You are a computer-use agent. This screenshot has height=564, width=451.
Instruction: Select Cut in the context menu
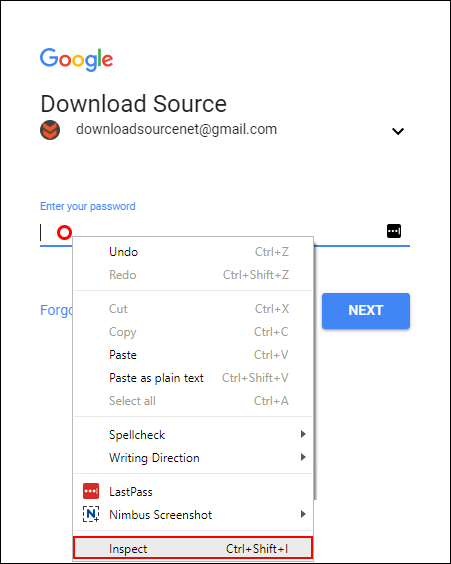click(193, 309)
